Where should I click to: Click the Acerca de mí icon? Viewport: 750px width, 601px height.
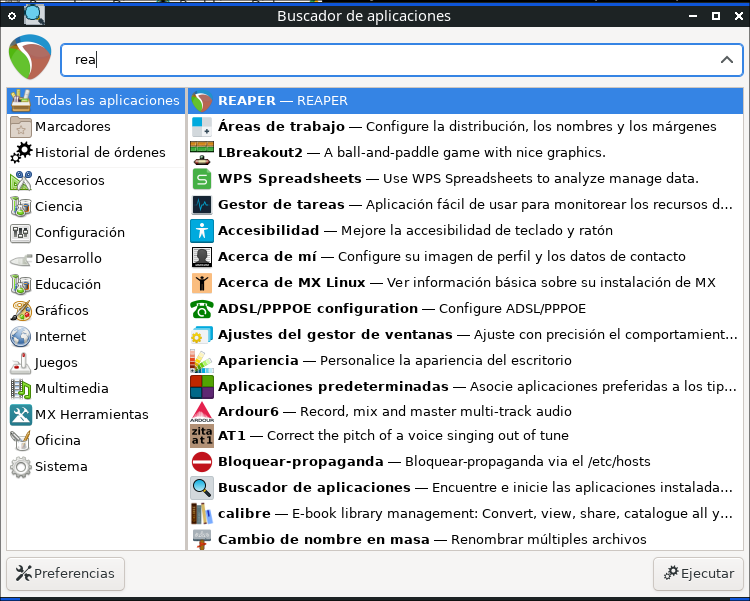(201, 257)
